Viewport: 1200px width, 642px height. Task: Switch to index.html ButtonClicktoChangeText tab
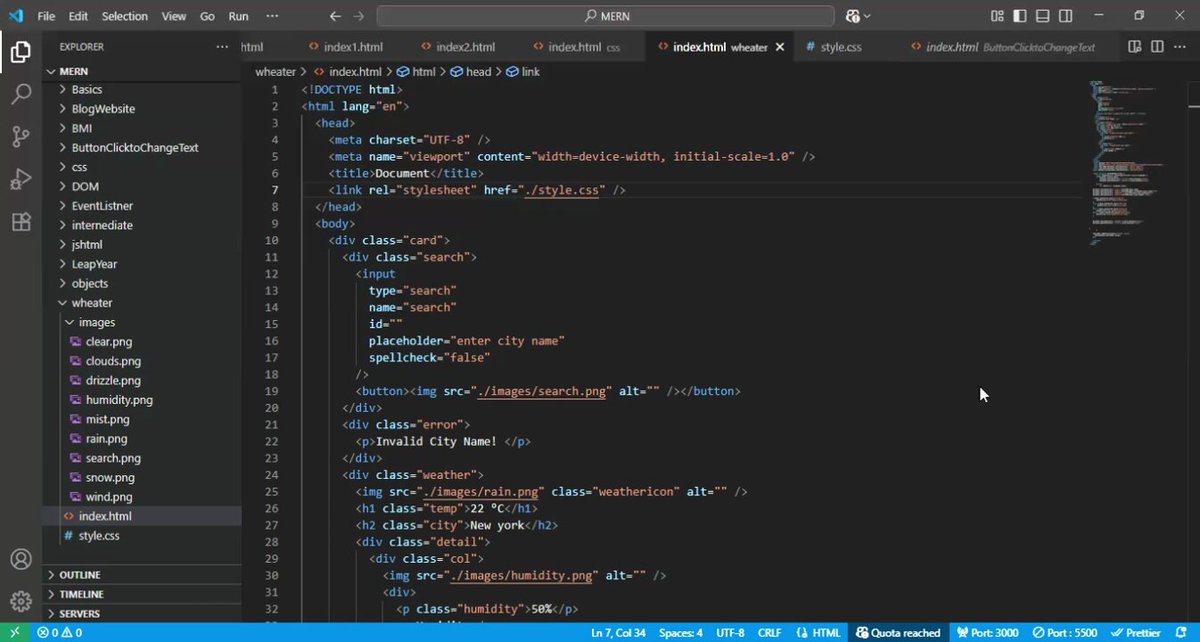point(1002,47)
